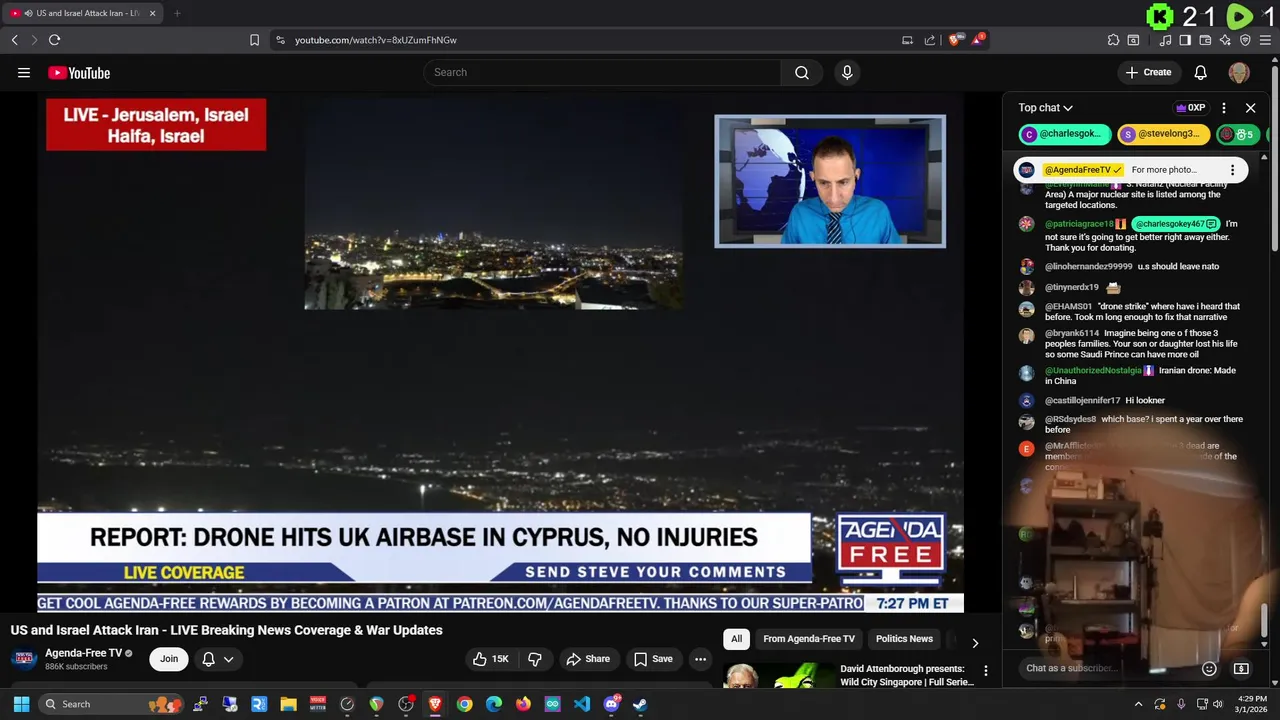1280x720 pixels.
Task: Open Agenda-Free TV channel name link
Action: pos(83,653)
